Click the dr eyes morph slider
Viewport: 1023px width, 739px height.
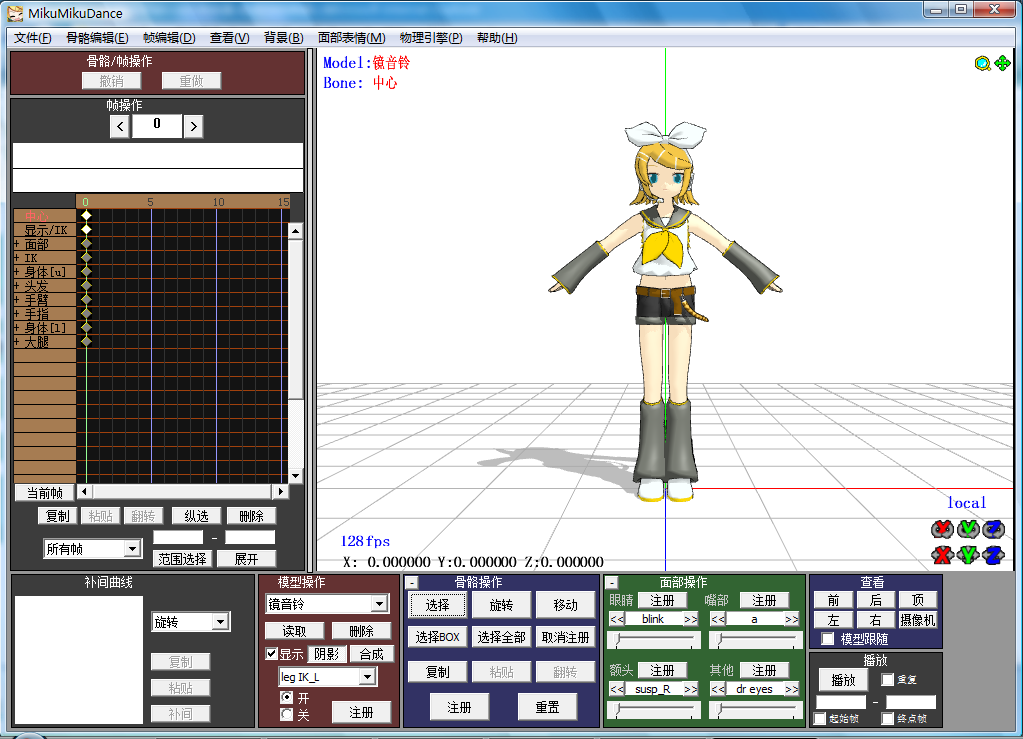click(756, 710)
